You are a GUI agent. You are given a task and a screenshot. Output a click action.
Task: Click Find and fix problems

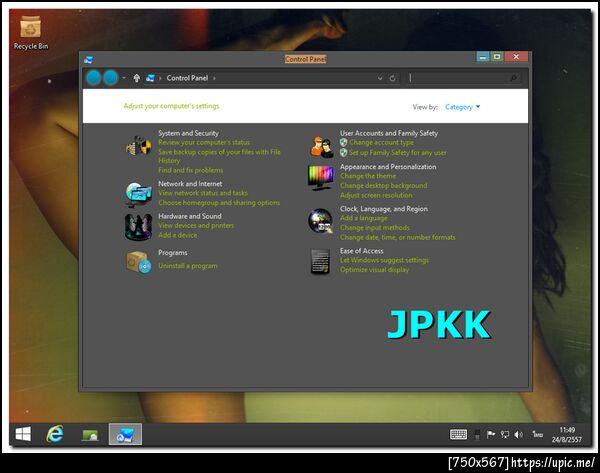pos(191,170)
